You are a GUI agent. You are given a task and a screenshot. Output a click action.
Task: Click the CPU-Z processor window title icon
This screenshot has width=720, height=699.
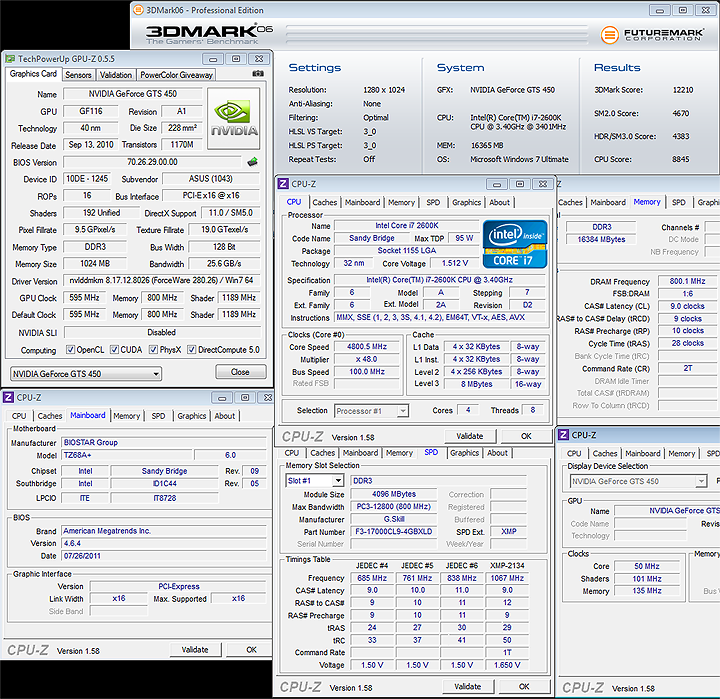(x=283, y=184)
